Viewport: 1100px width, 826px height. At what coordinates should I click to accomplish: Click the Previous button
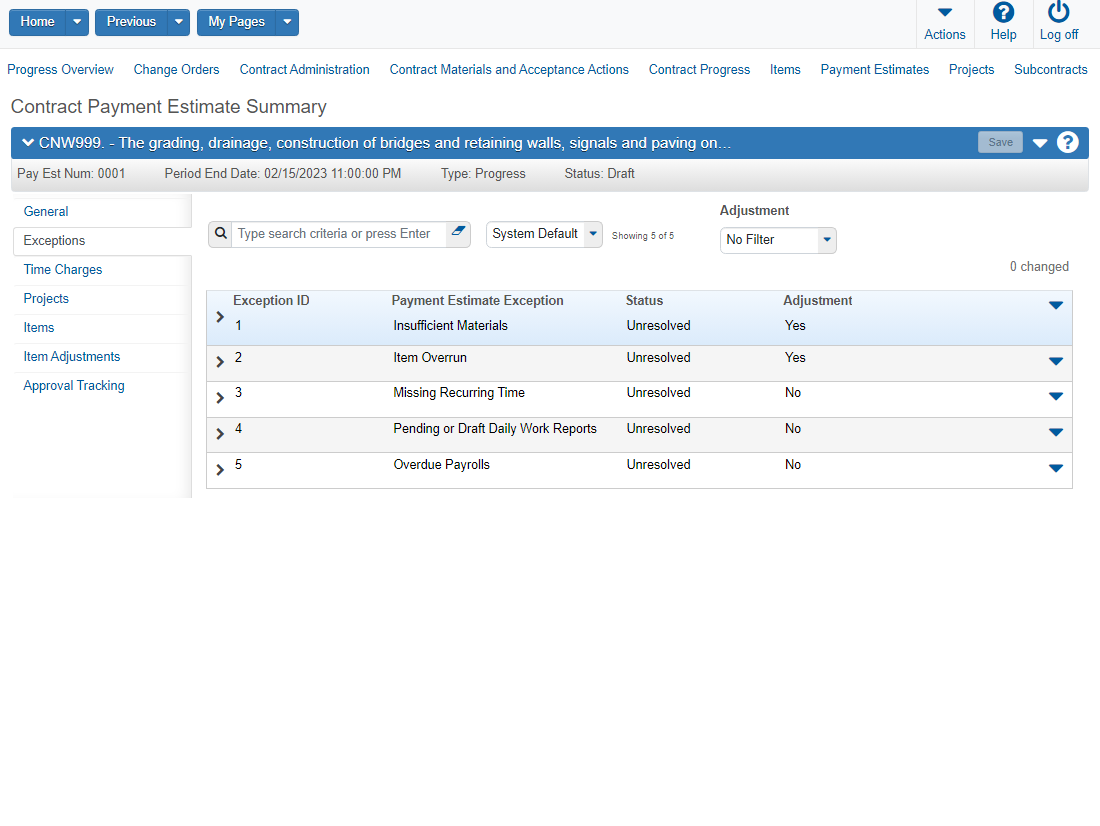pos(131,22)
